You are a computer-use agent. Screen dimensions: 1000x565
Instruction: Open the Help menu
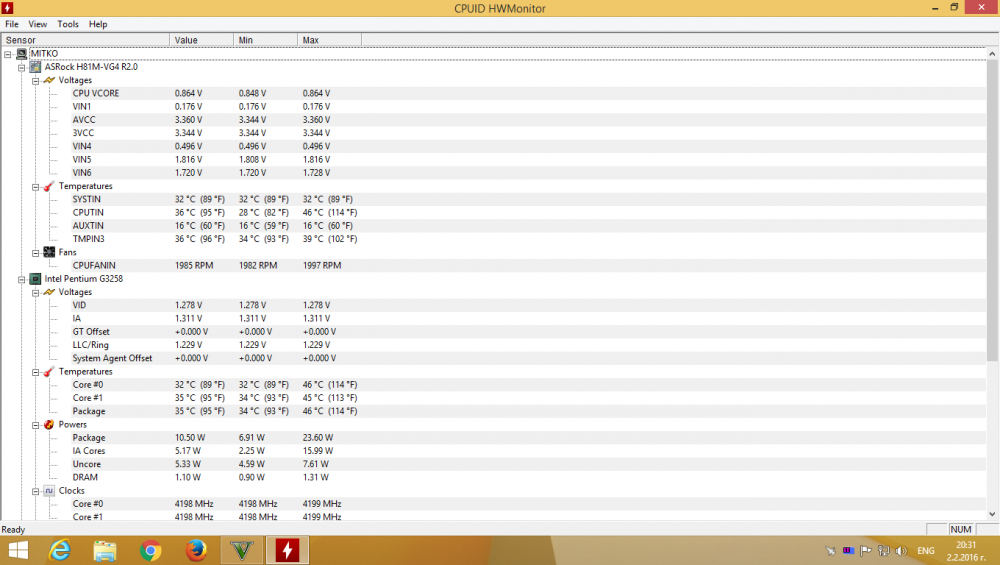coord(98,24)
